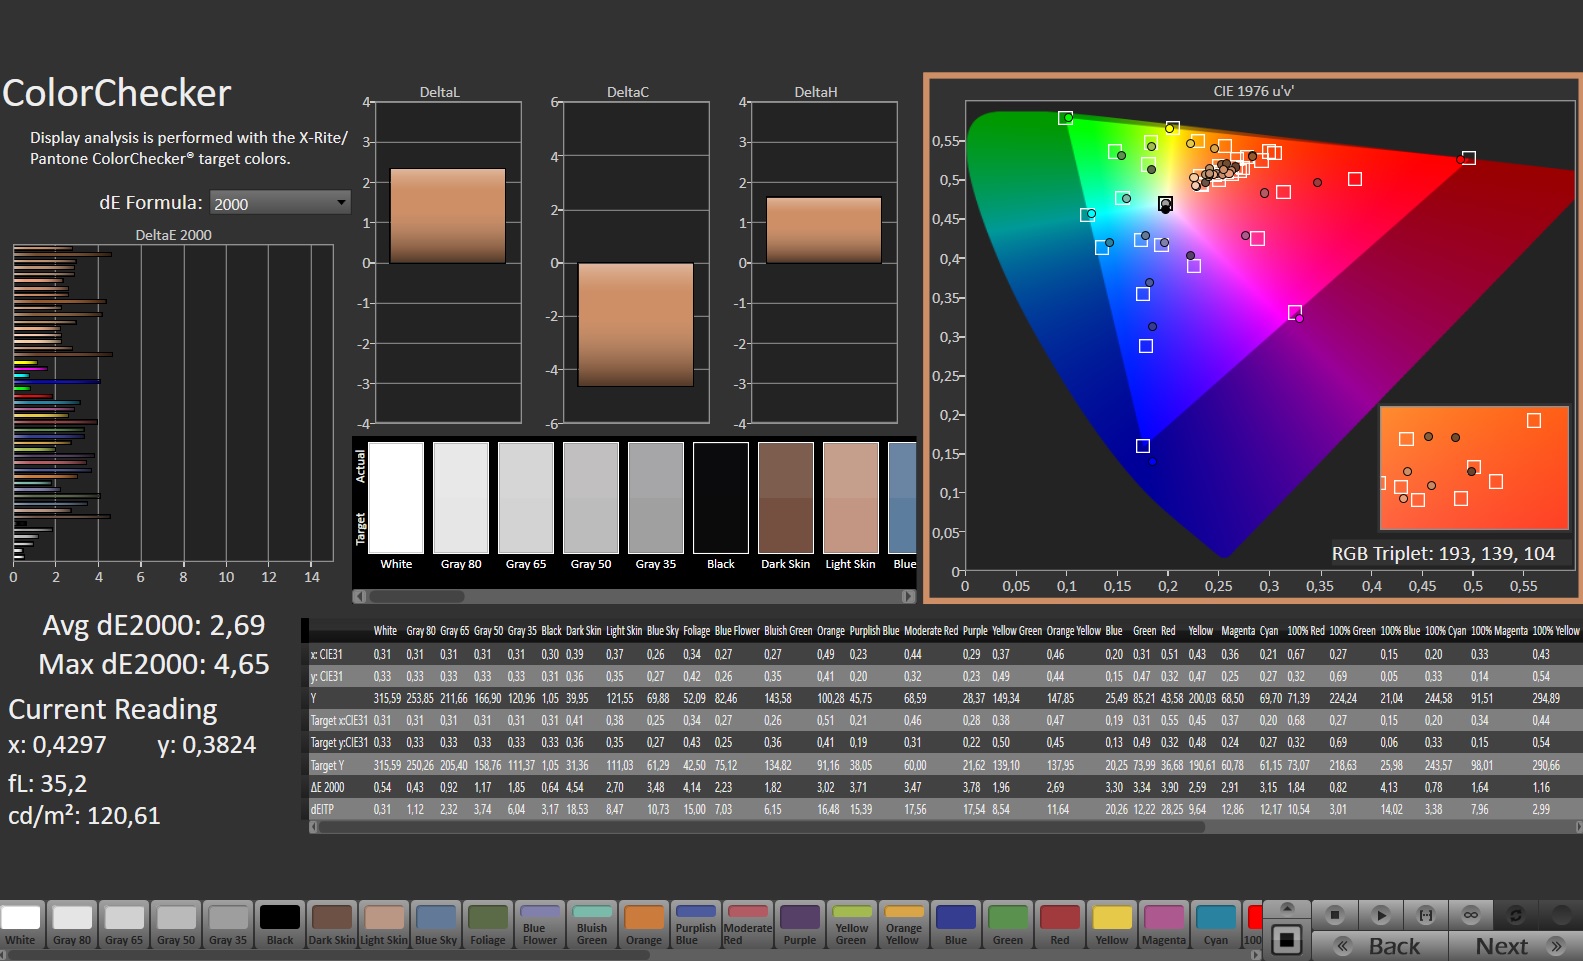Click the stop measurement icon
This screenshot has height=961, width=1583.
[x=1334, y=915]
